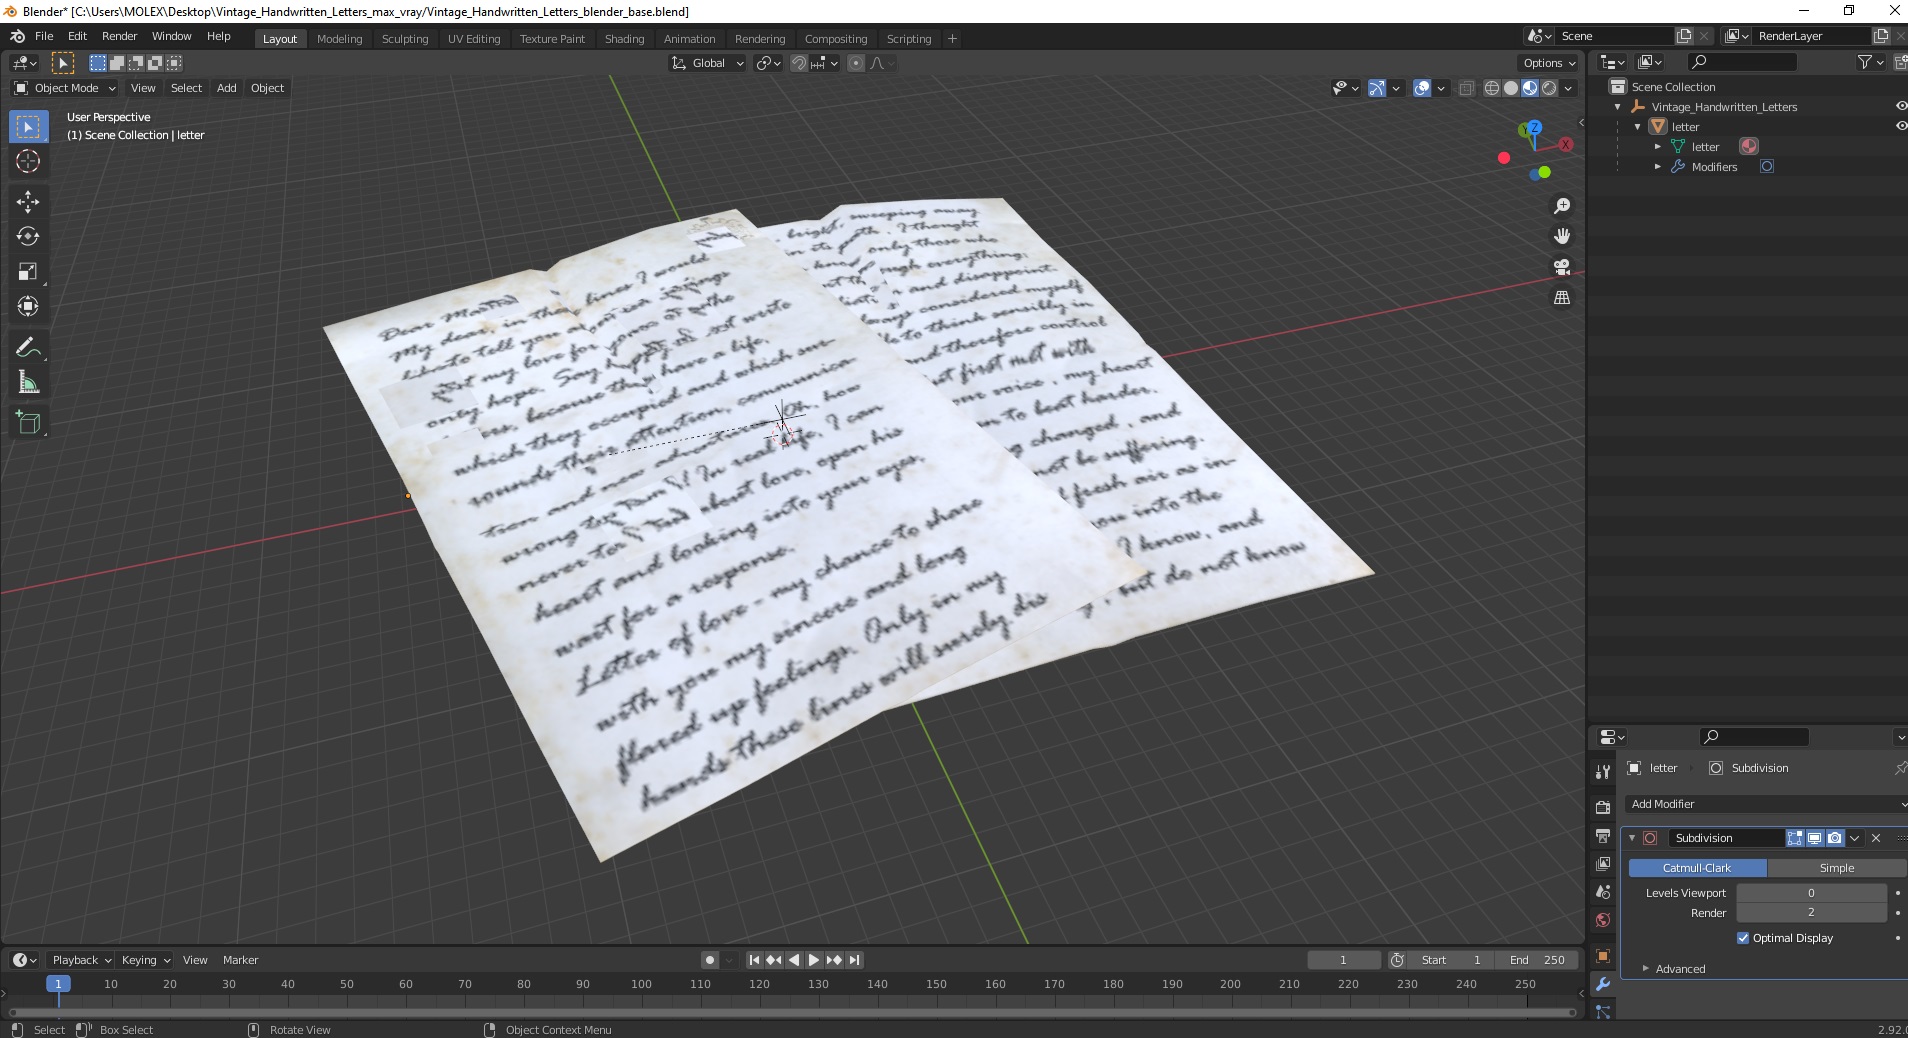Open the Object properties tab
The height and width of the screenshot is (1038, 1908).
click(x=1603, y=956)
